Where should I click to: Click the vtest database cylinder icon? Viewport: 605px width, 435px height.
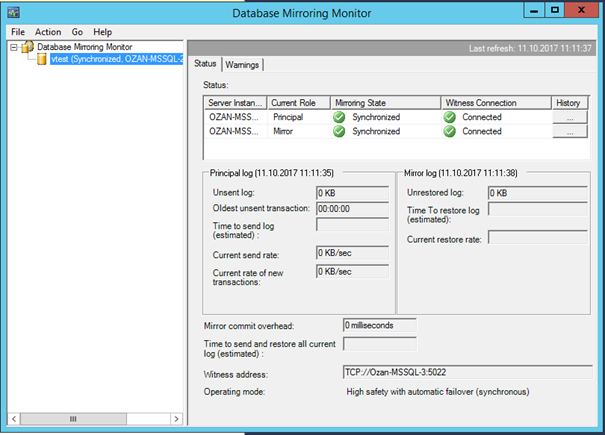41,59
